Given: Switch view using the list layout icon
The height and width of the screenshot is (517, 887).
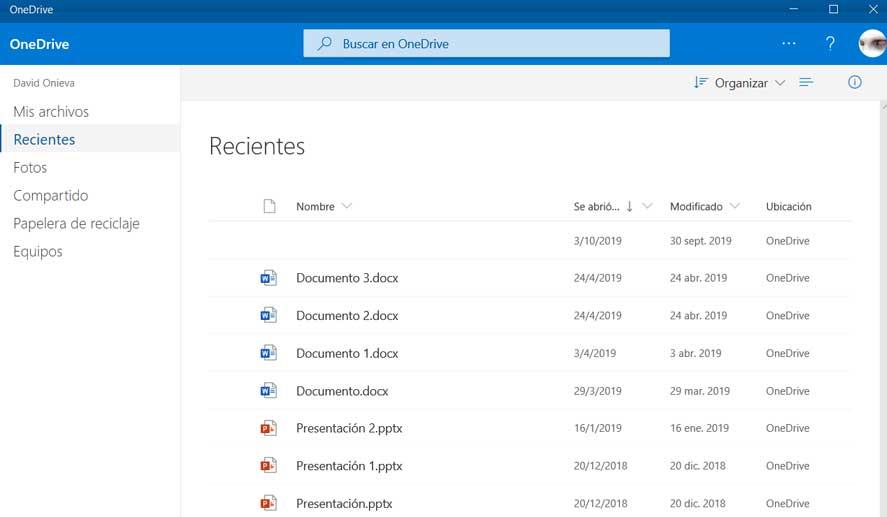Looking at the screenshot, I should tap(806, 83).
